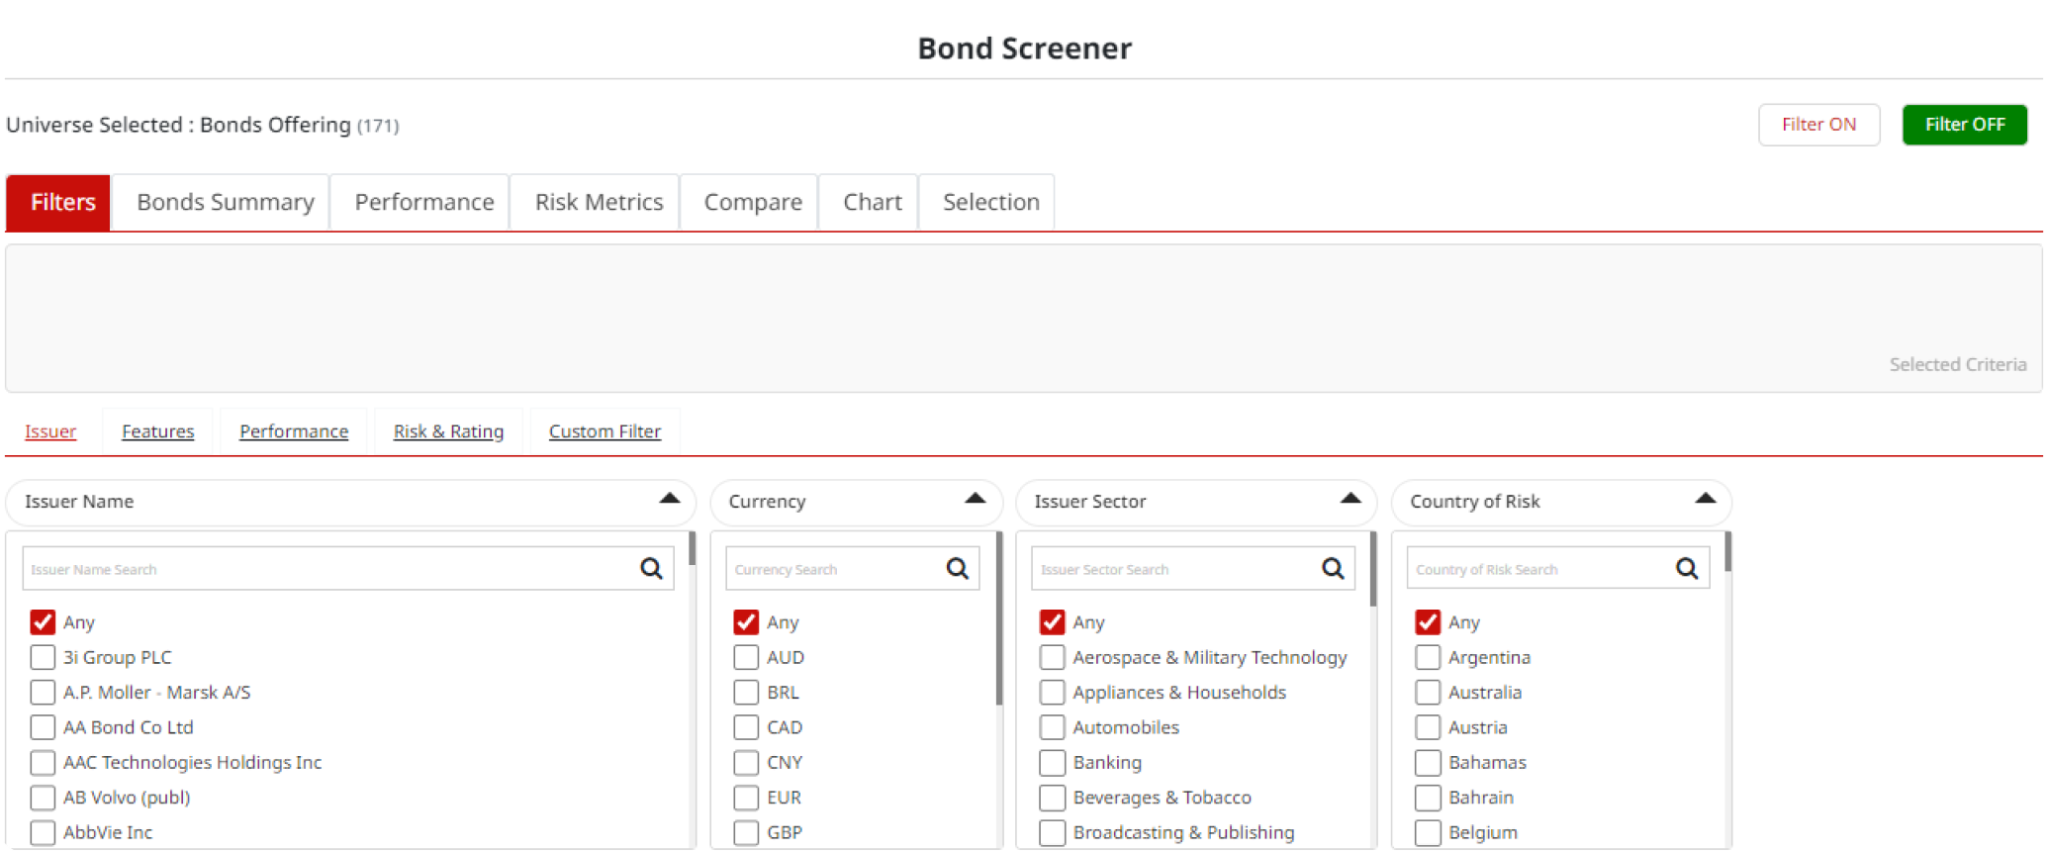
Task: Click the Country of Risk search magnifier icon
Action: [x=1687, y=568]
